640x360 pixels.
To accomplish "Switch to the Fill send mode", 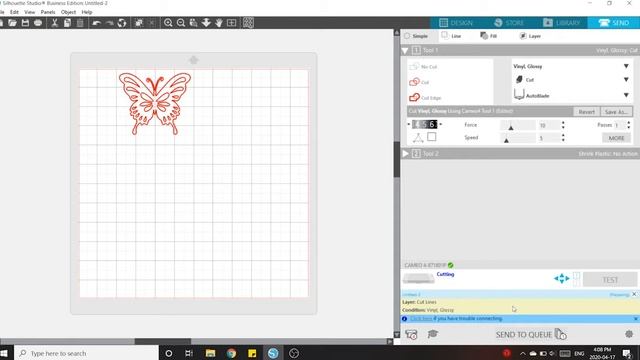I will click(x=489, y=36).
